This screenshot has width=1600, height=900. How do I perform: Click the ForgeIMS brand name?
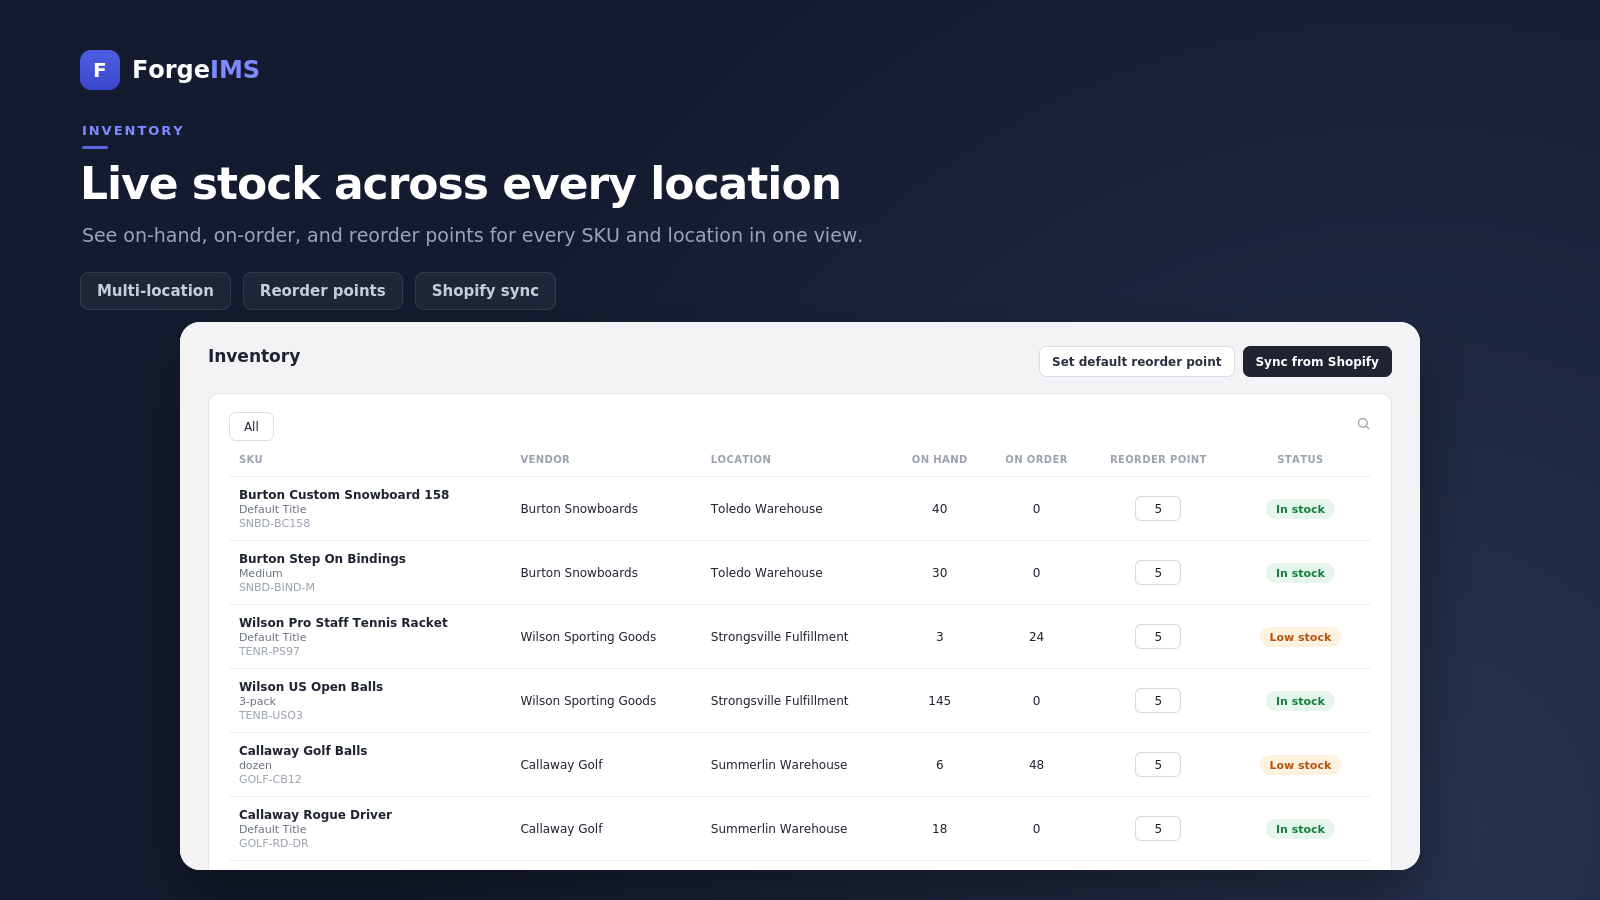(x=196, y=69)
